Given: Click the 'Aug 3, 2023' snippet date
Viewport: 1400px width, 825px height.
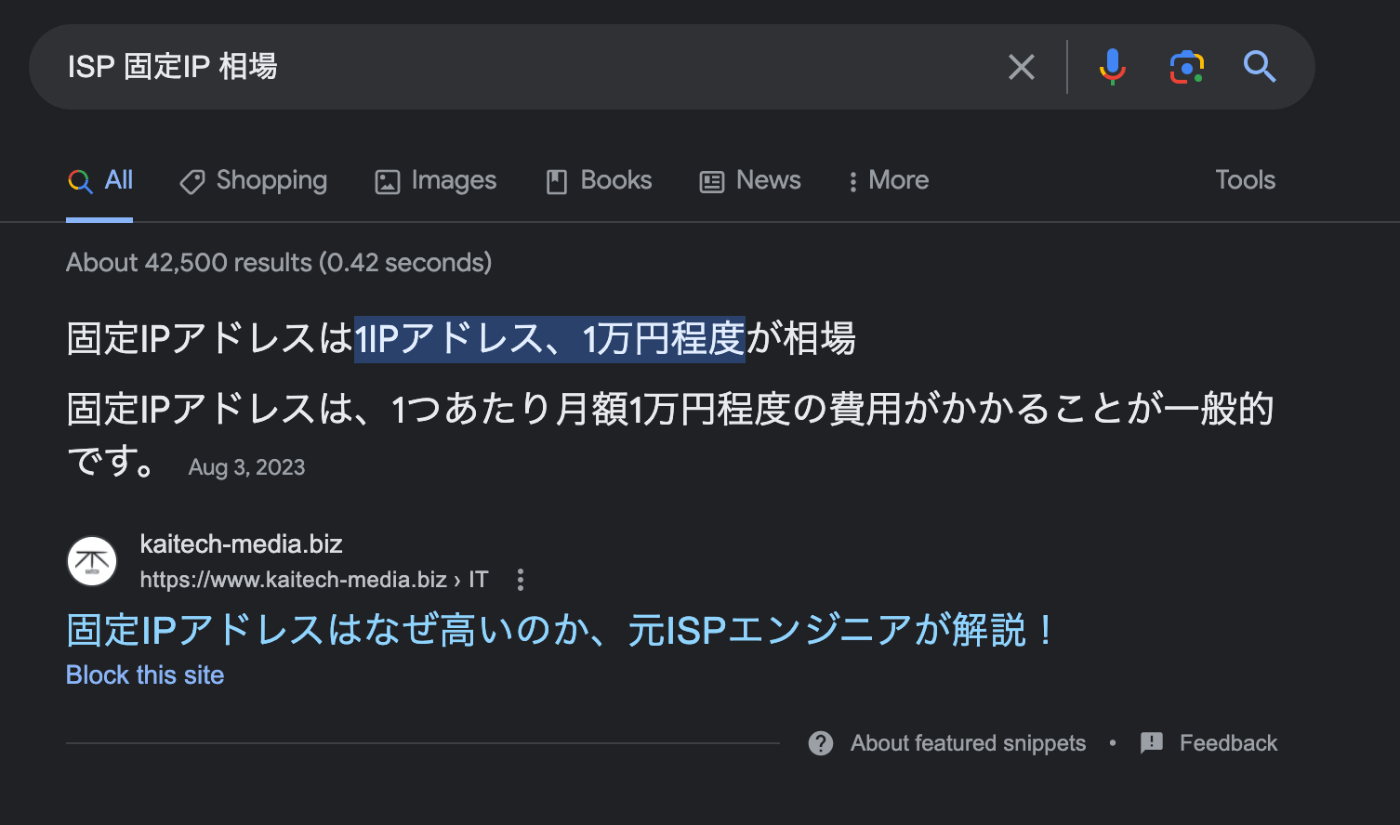Looking at the screenshot, I should tap(247, 467).
